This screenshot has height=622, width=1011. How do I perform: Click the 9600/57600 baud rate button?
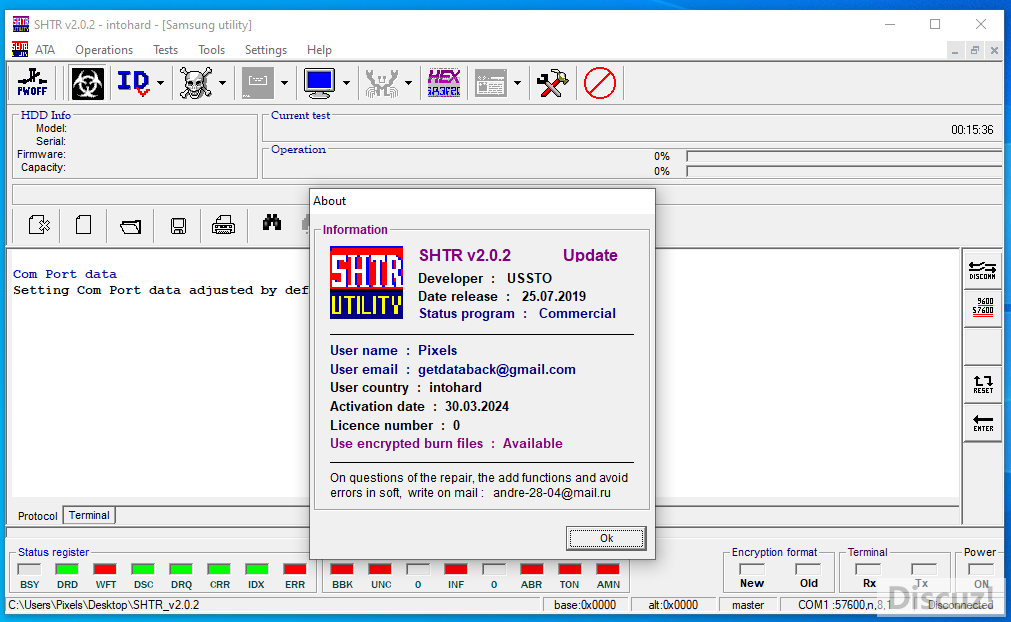983,307
